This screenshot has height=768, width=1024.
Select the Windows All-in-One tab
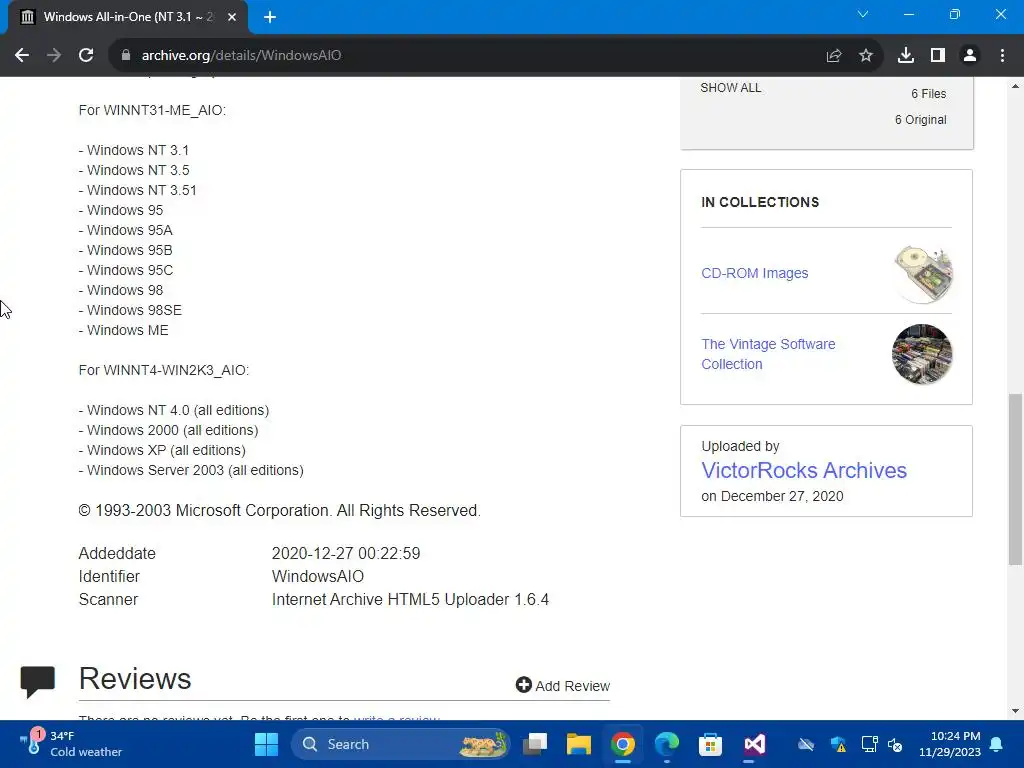tap(128, 17)
